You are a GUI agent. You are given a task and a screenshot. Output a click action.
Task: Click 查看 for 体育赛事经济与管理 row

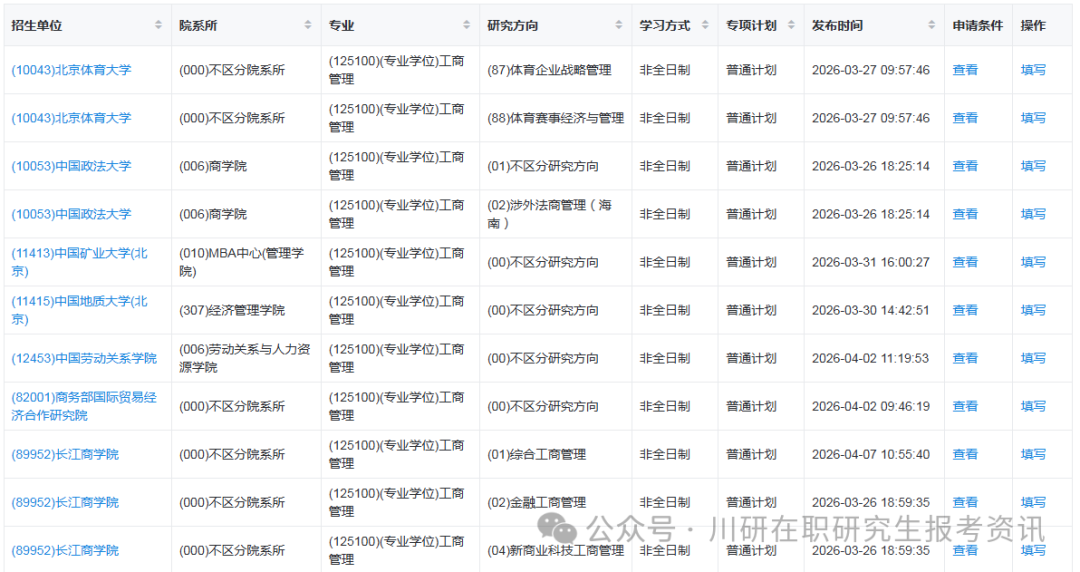[965, 118]
